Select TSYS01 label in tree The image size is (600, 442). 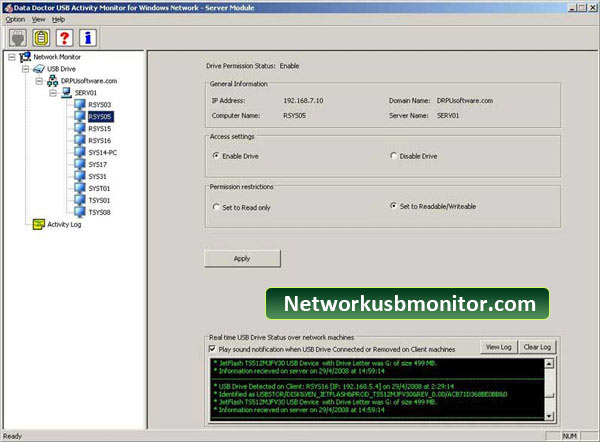tap(99, 200)
